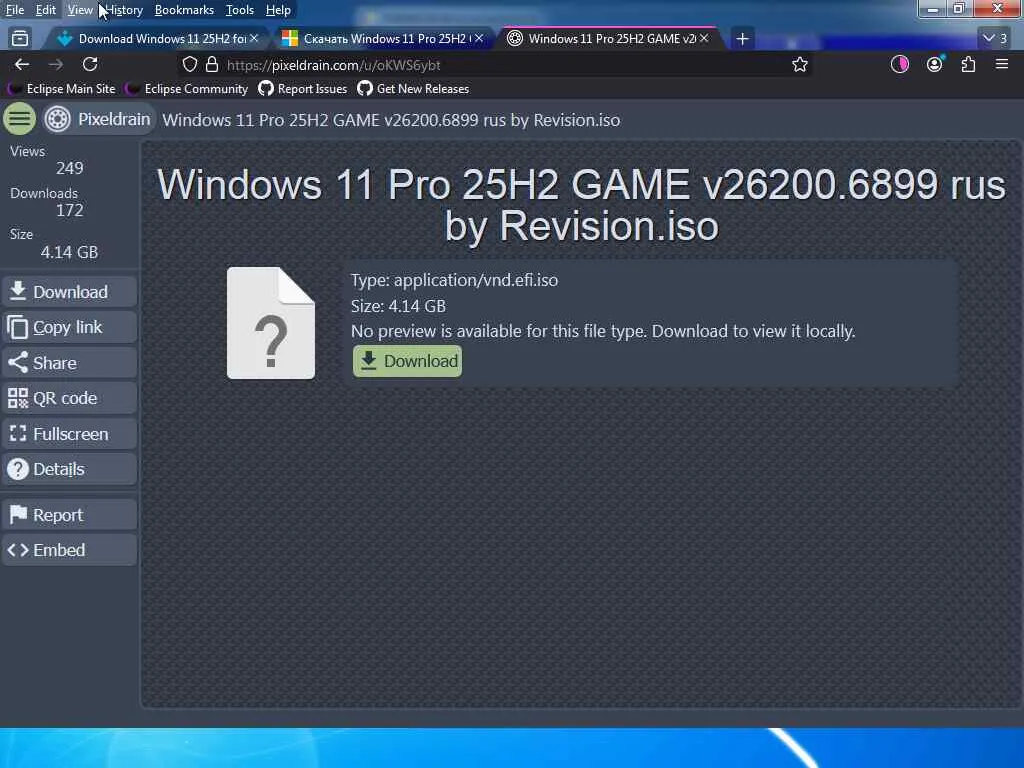View site security padlock info
This screenshot has height=768, width=1024.
(x=212, y=65)
